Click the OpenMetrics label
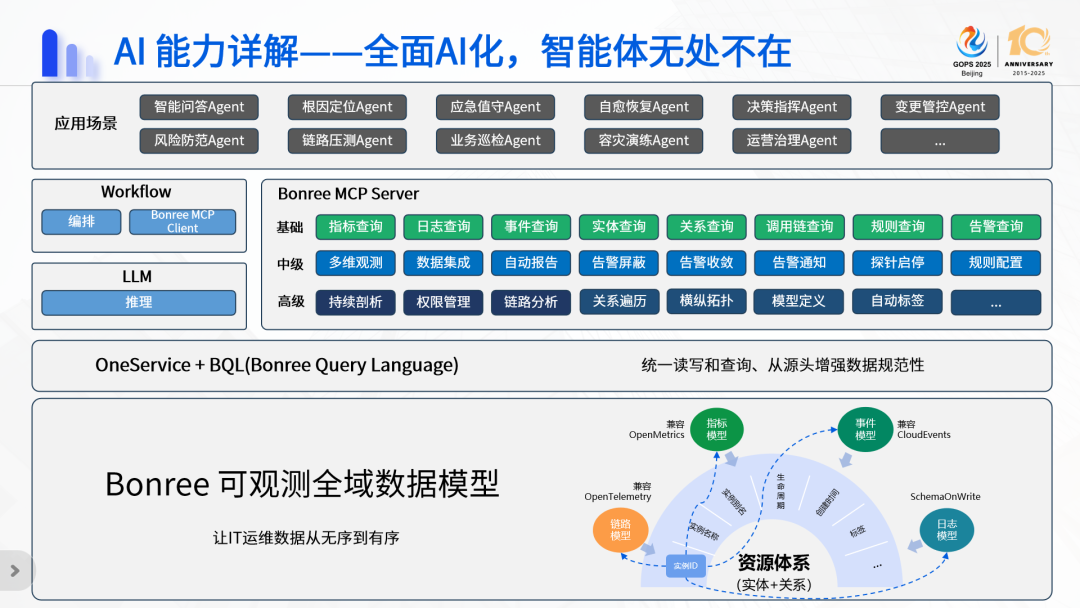Screen dimensions: 1080x608 (656, 435)
